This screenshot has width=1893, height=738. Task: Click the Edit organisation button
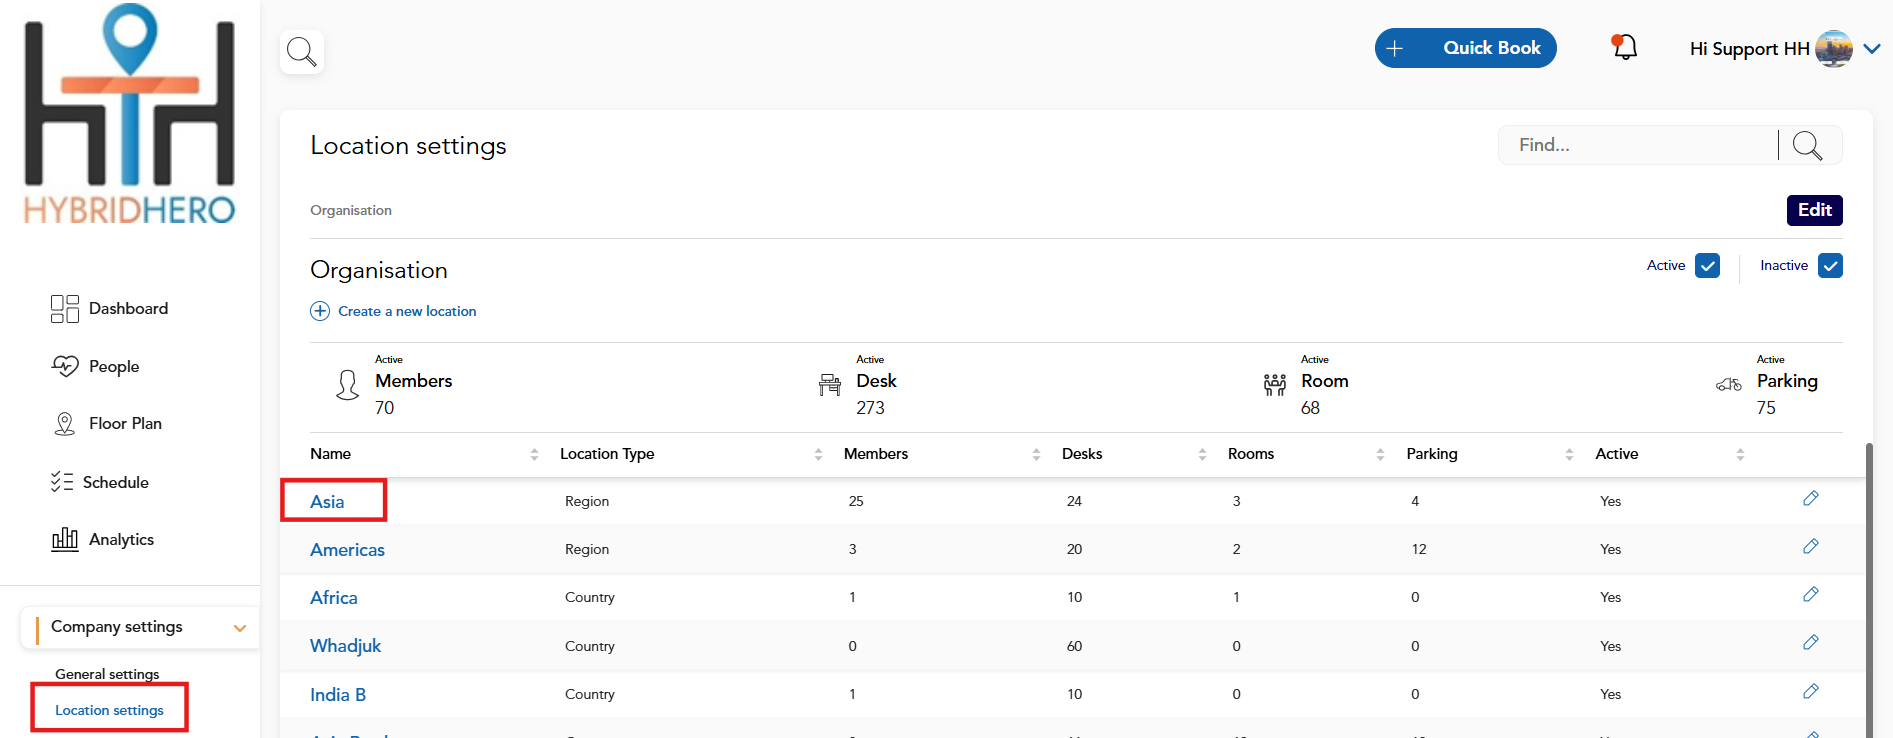[x=1814, y=210]
